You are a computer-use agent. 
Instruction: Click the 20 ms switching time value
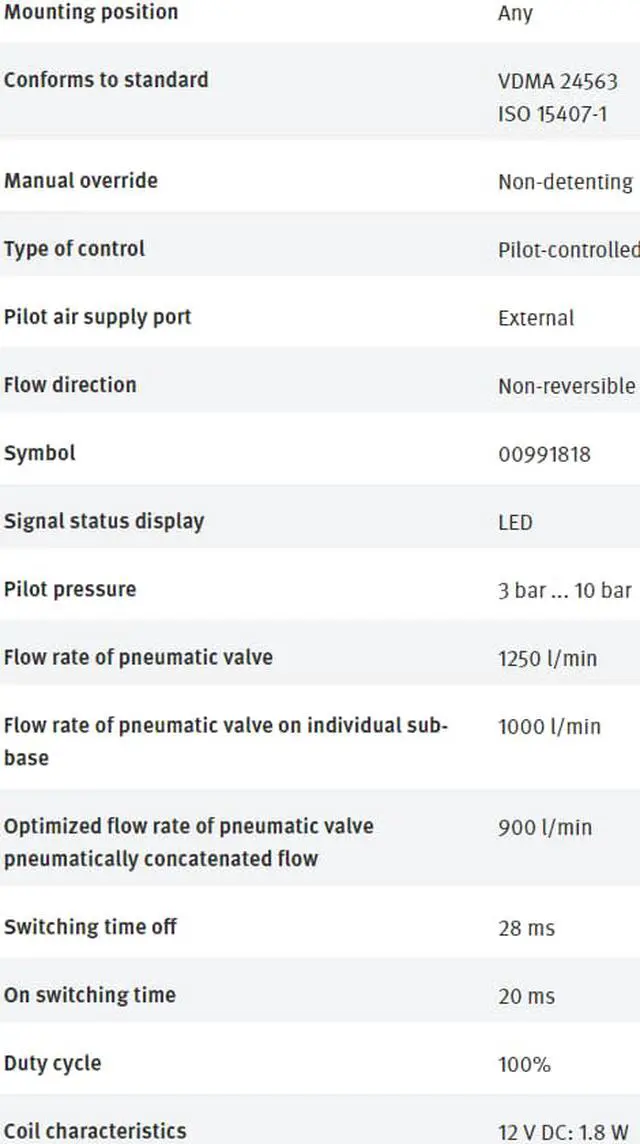point(526,996)
